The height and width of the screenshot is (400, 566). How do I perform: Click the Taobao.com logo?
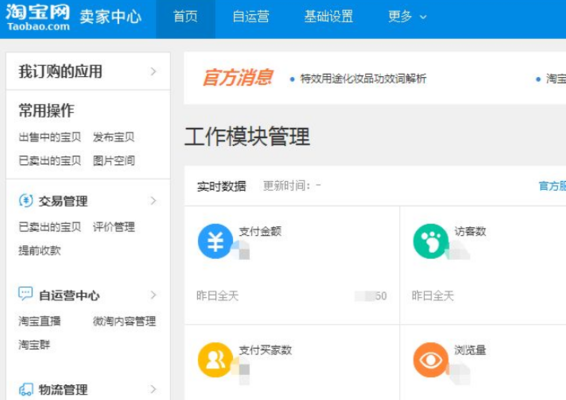38,17
